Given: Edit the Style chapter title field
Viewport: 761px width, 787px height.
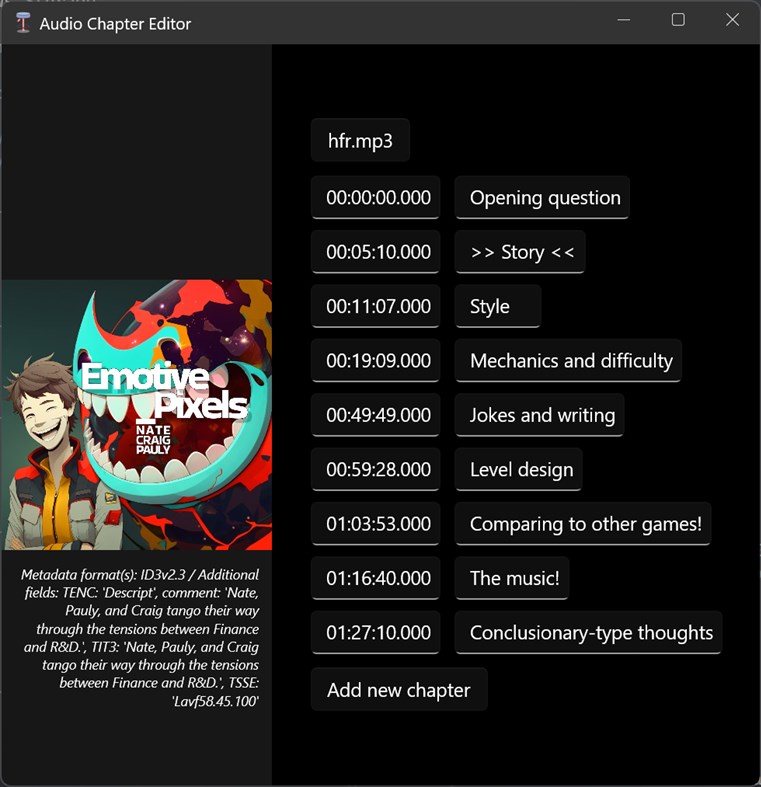Looking at the screenshot, I should 498,306.
